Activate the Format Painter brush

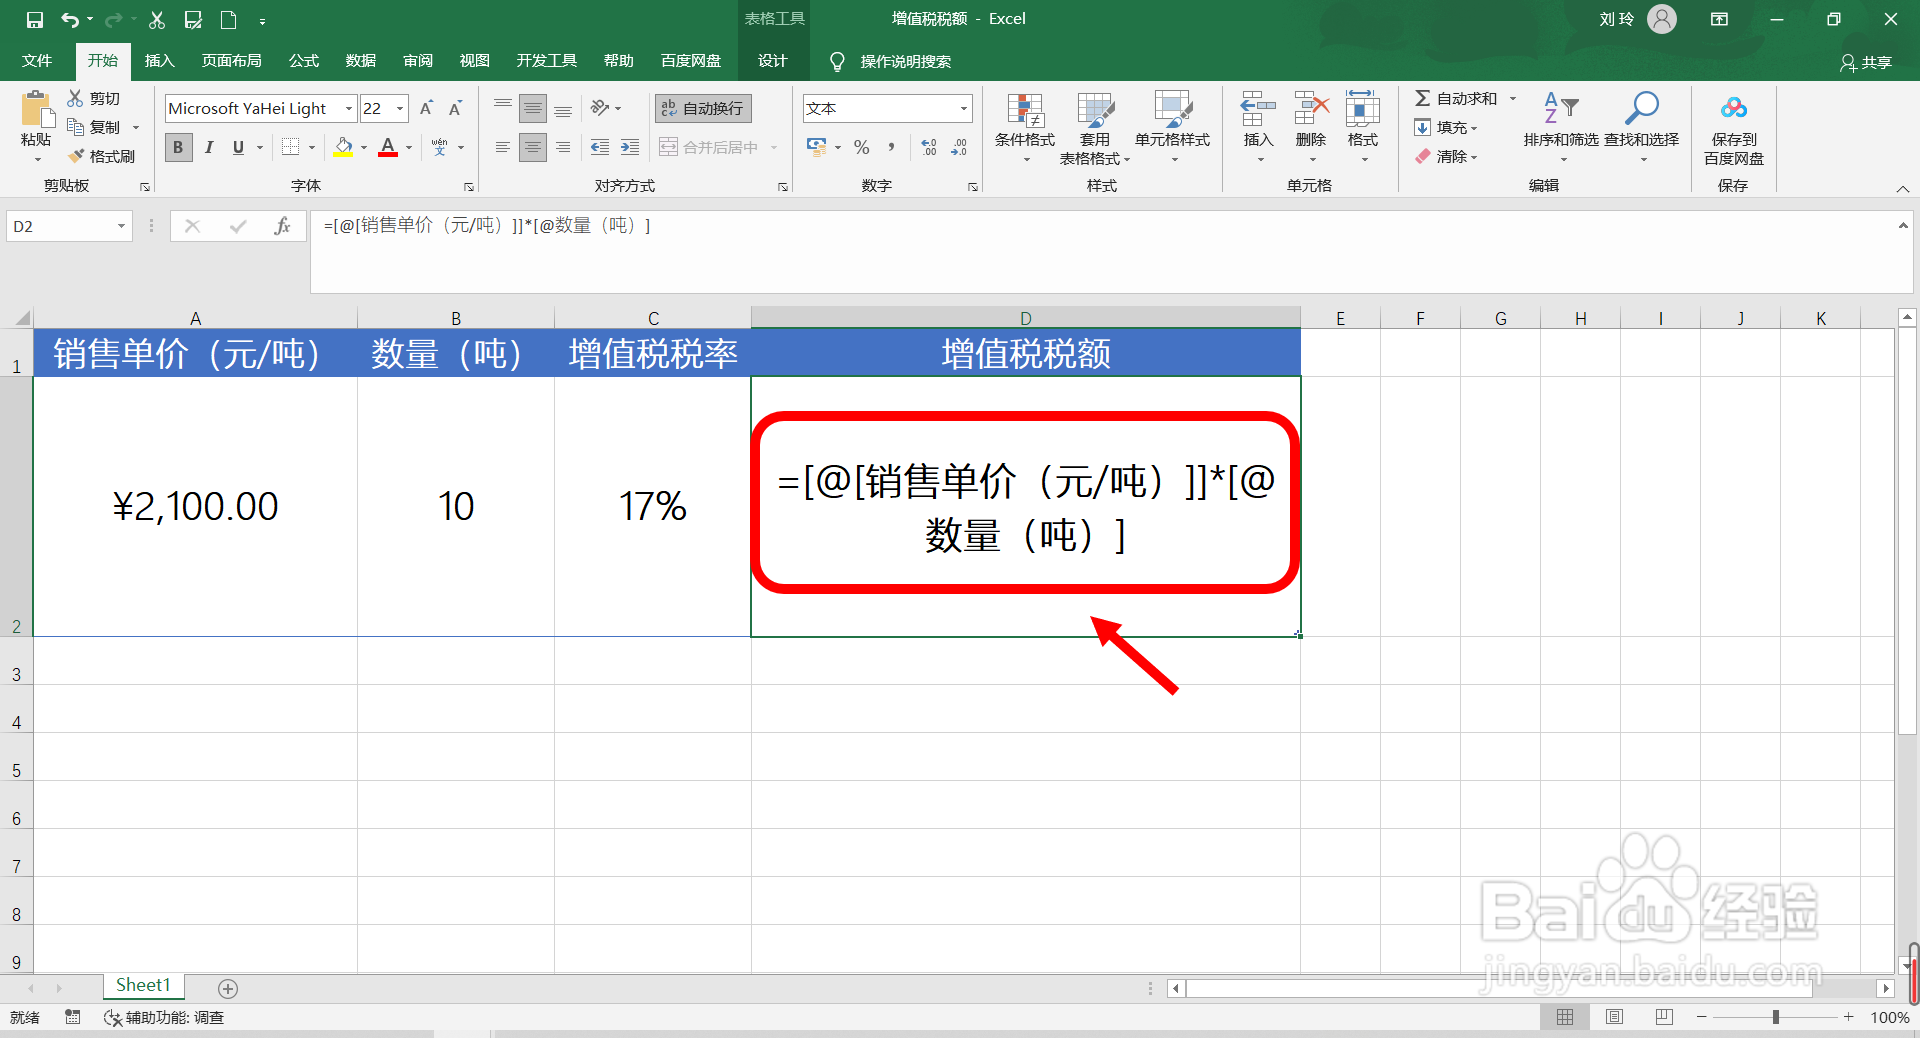(x=101, y=156)
